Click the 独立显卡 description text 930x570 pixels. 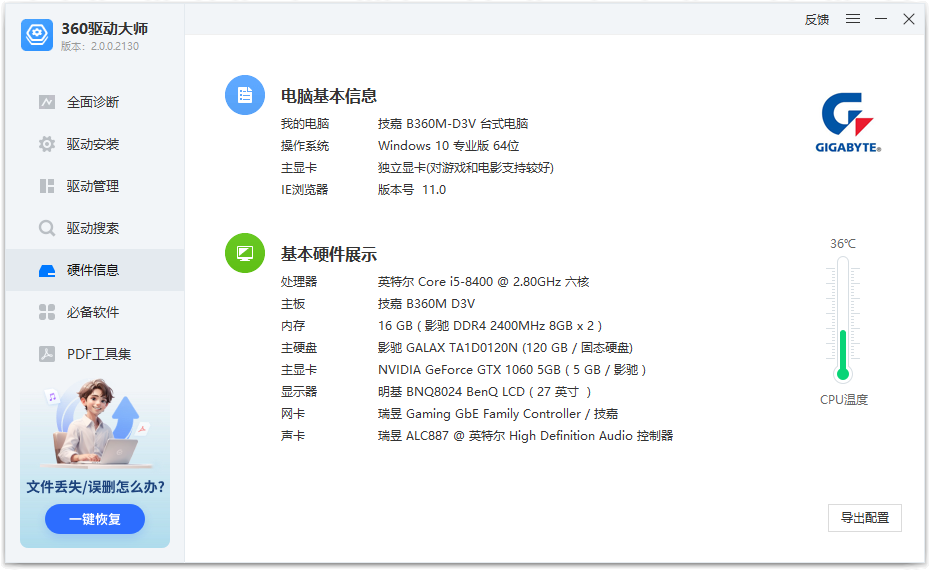[x=466, y=168]
